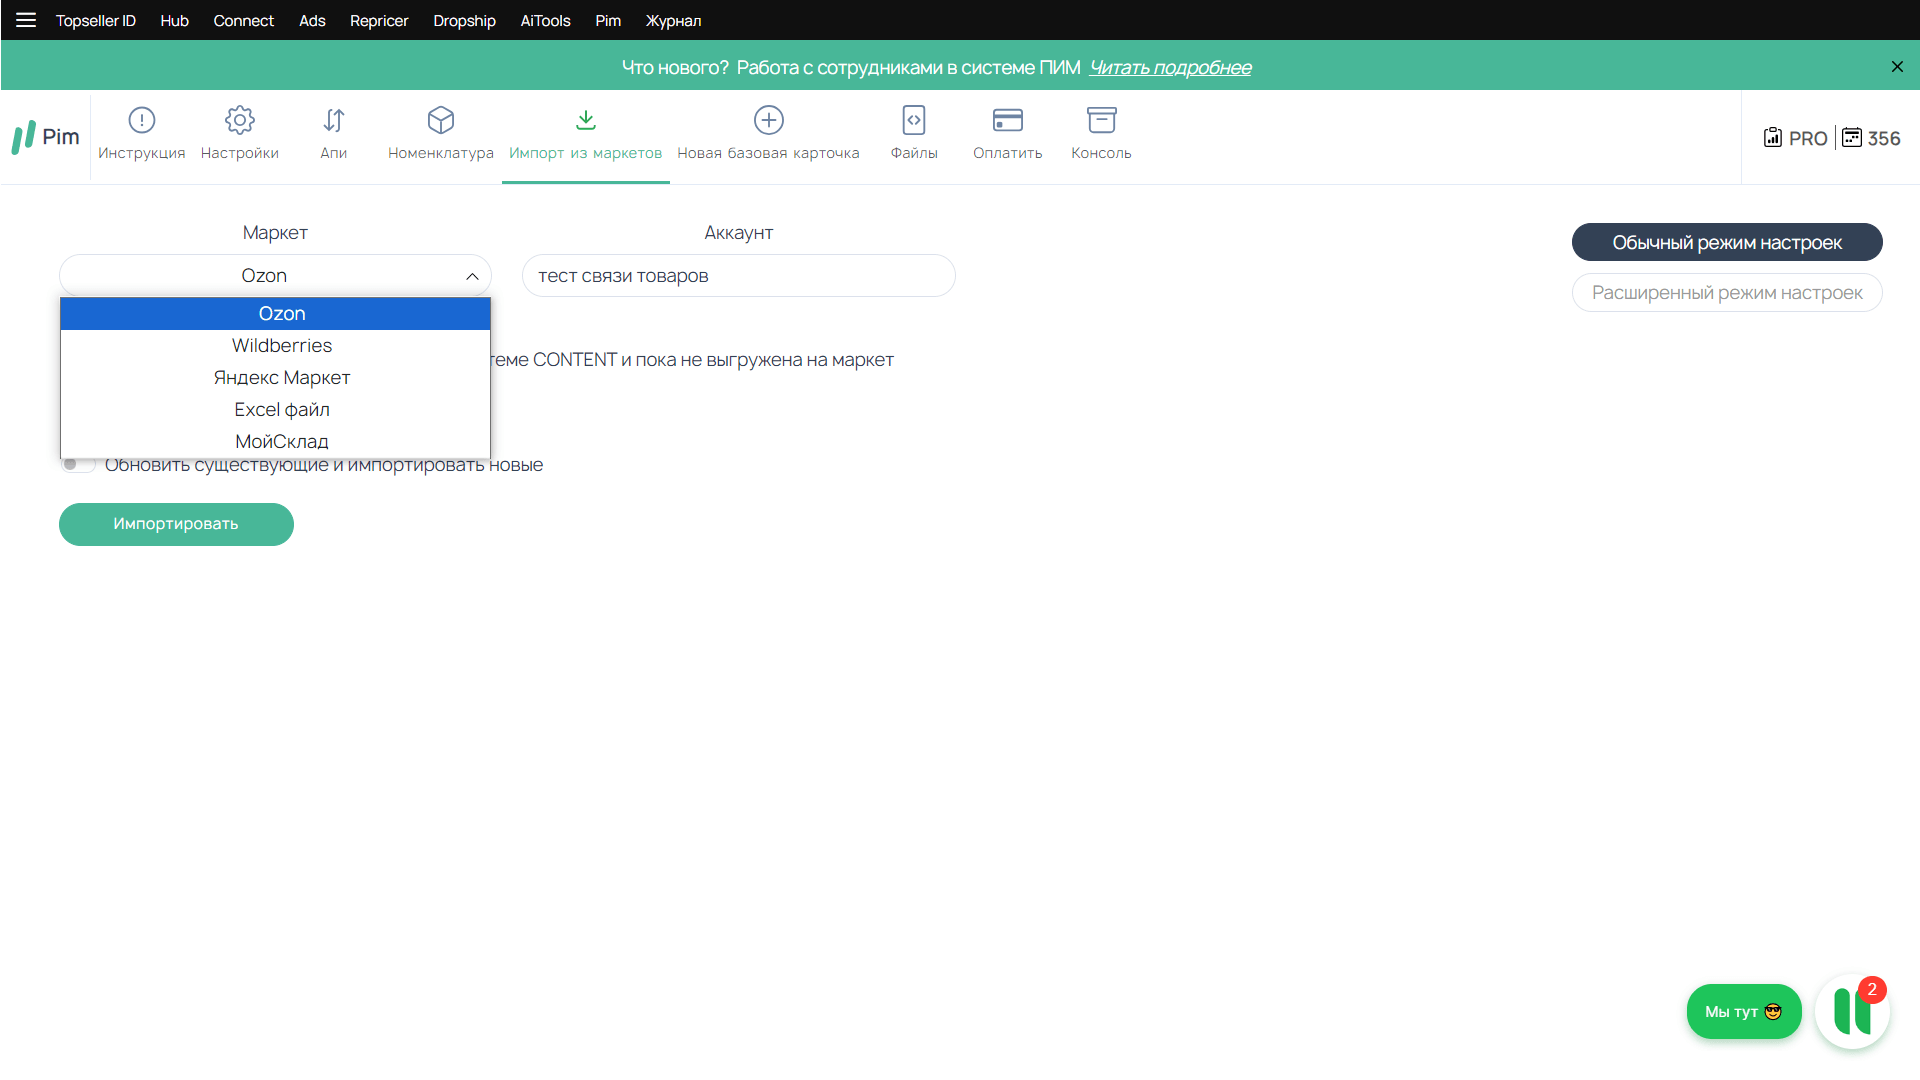Create Новая базовая карточка plus icon
1920x1080 pixels.
(x=769, y=120)
